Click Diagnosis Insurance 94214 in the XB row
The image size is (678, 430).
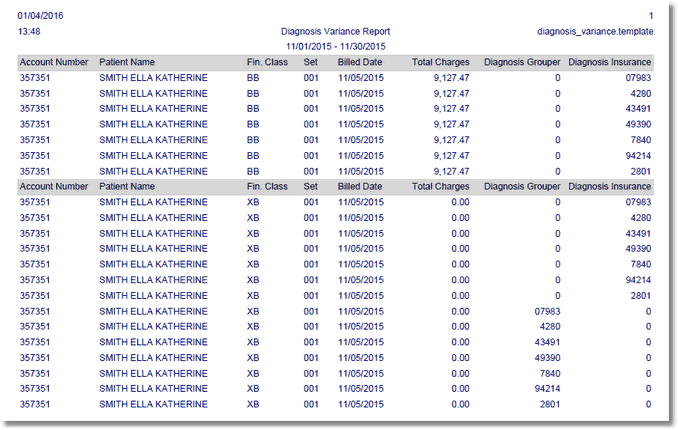coord(638,280)
